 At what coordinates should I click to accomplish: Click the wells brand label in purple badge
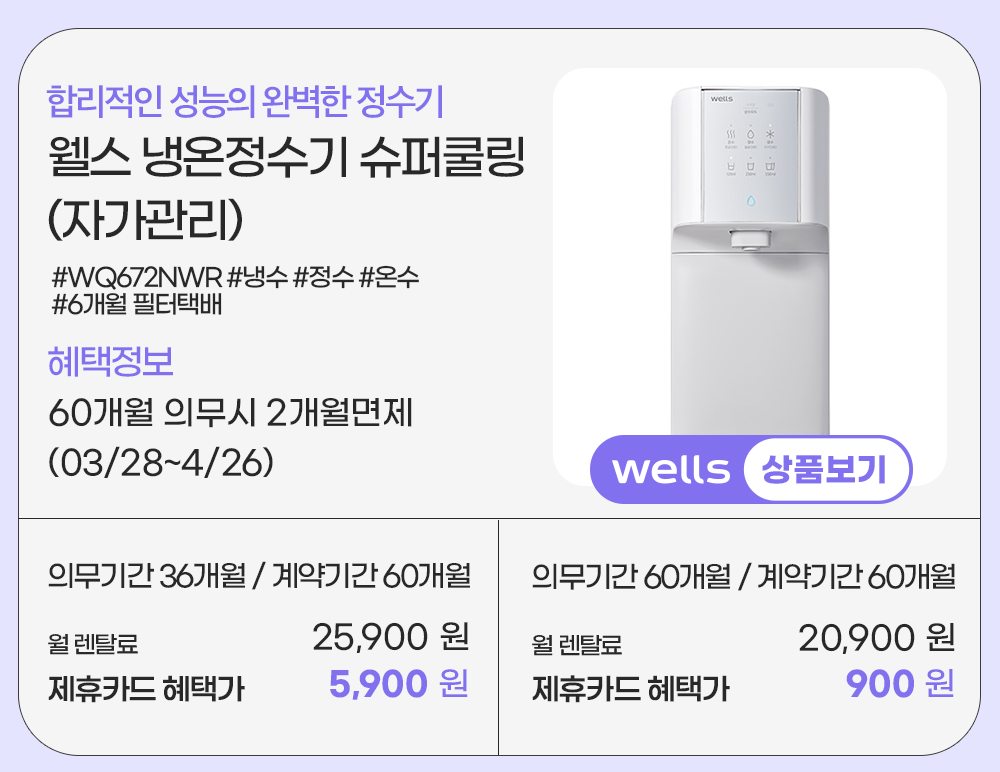[x=671, y=469]
